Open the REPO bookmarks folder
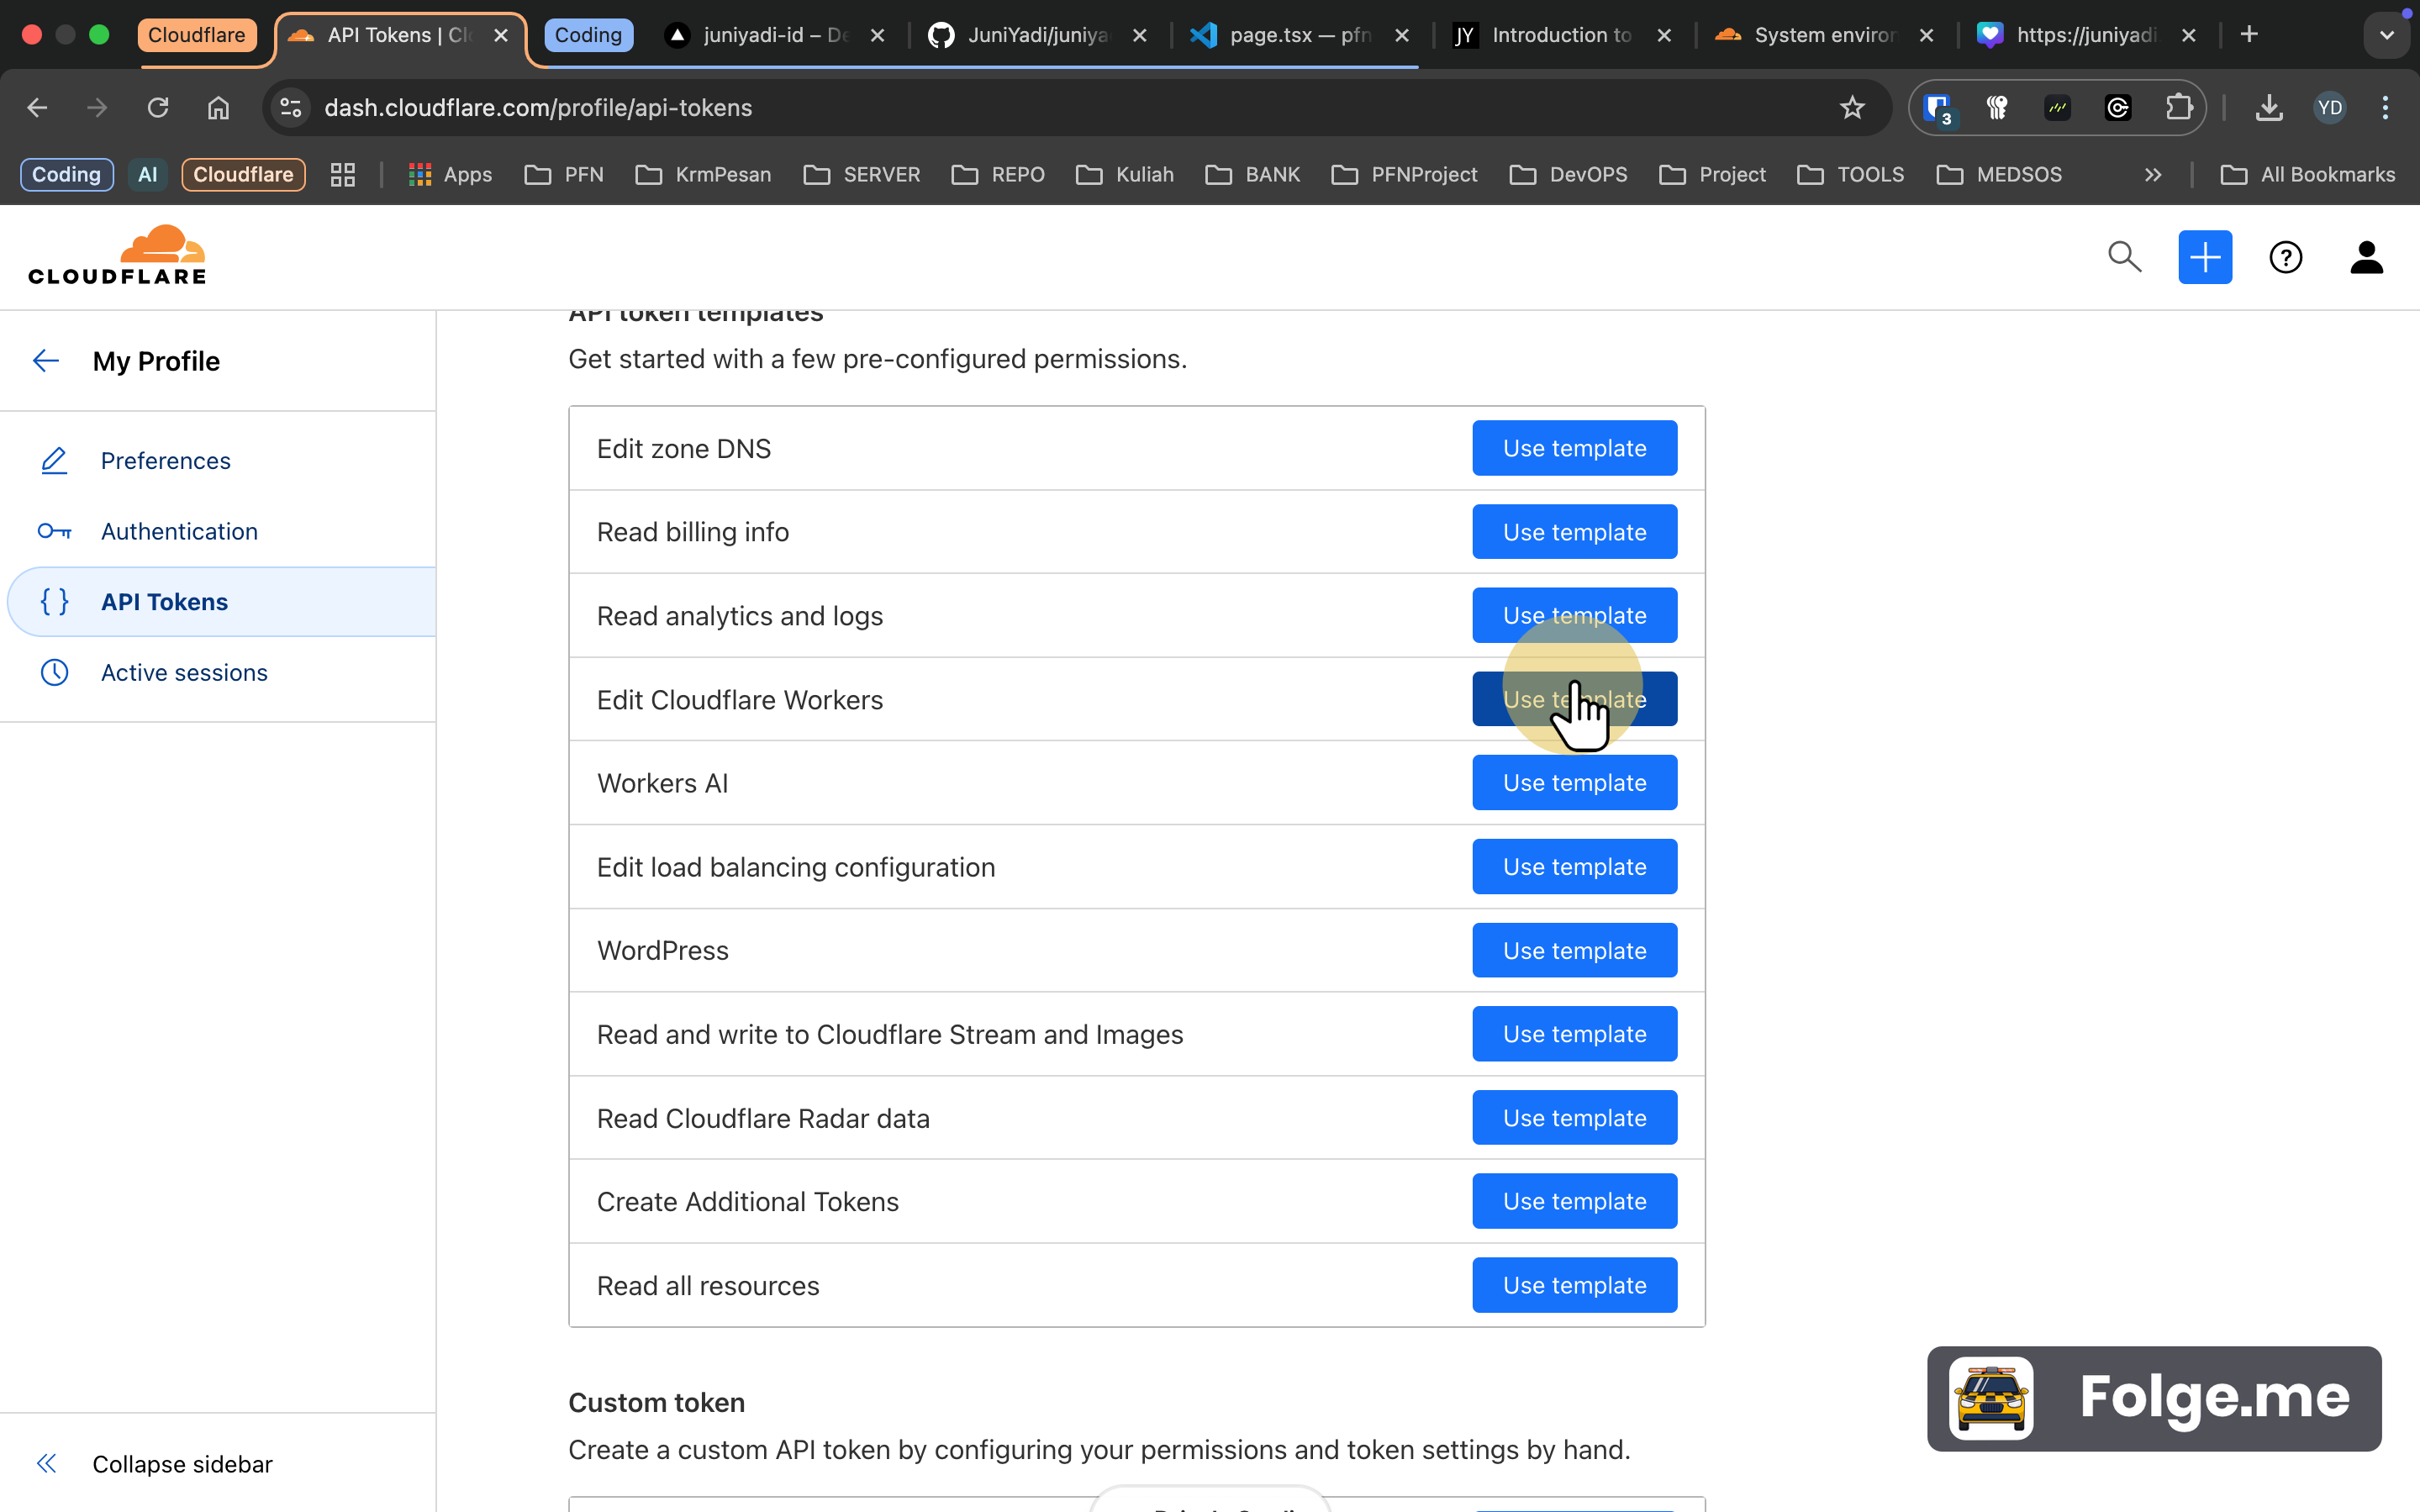Screen dimensions: 2420x1512 998,175
